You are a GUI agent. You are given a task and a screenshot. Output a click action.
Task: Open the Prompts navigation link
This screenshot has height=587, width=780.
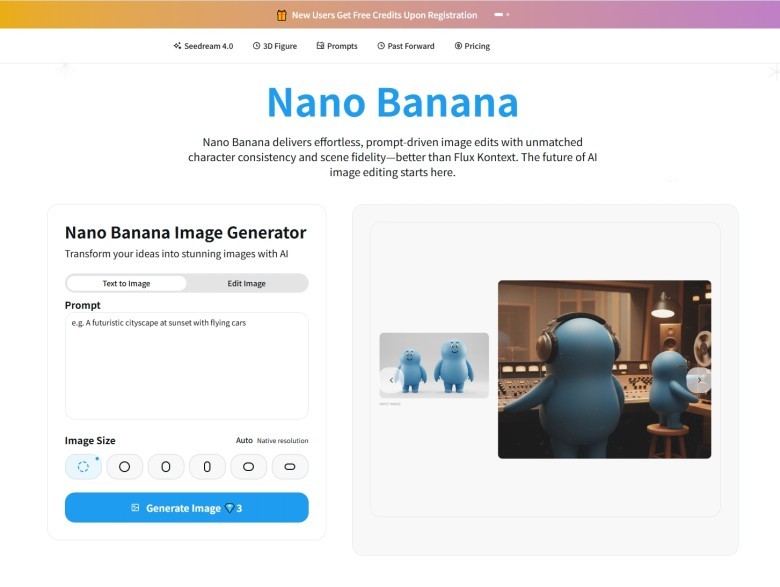(x=337, y=46)
